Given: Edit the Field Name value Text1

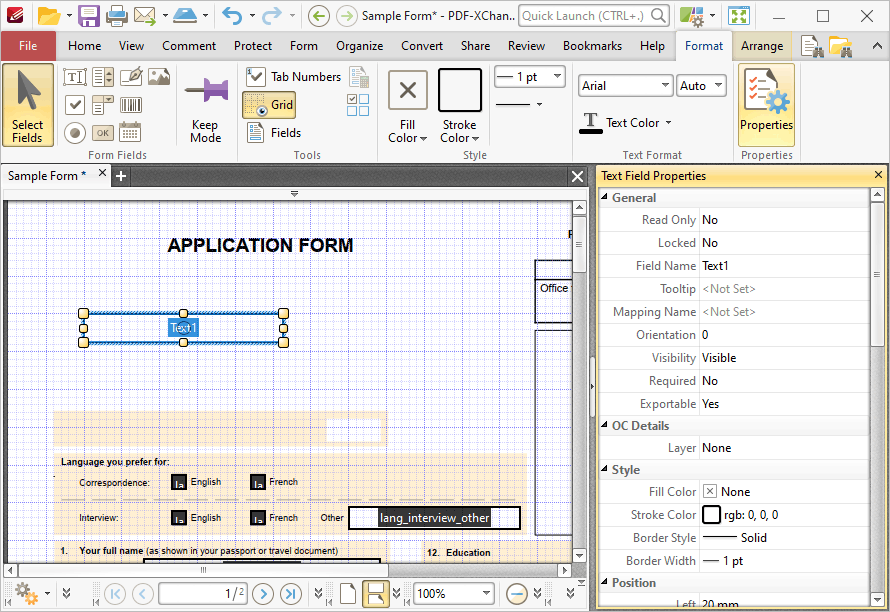Looking at the screenshot, I should coord(784,266).
